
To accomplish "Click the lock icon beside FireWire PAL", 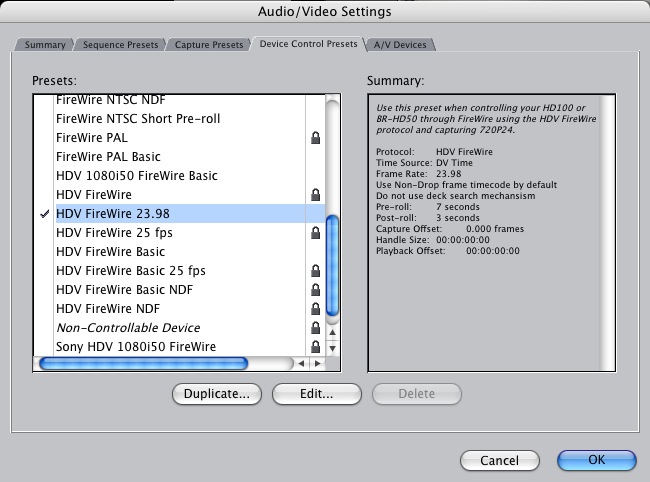I will (316, 138).
